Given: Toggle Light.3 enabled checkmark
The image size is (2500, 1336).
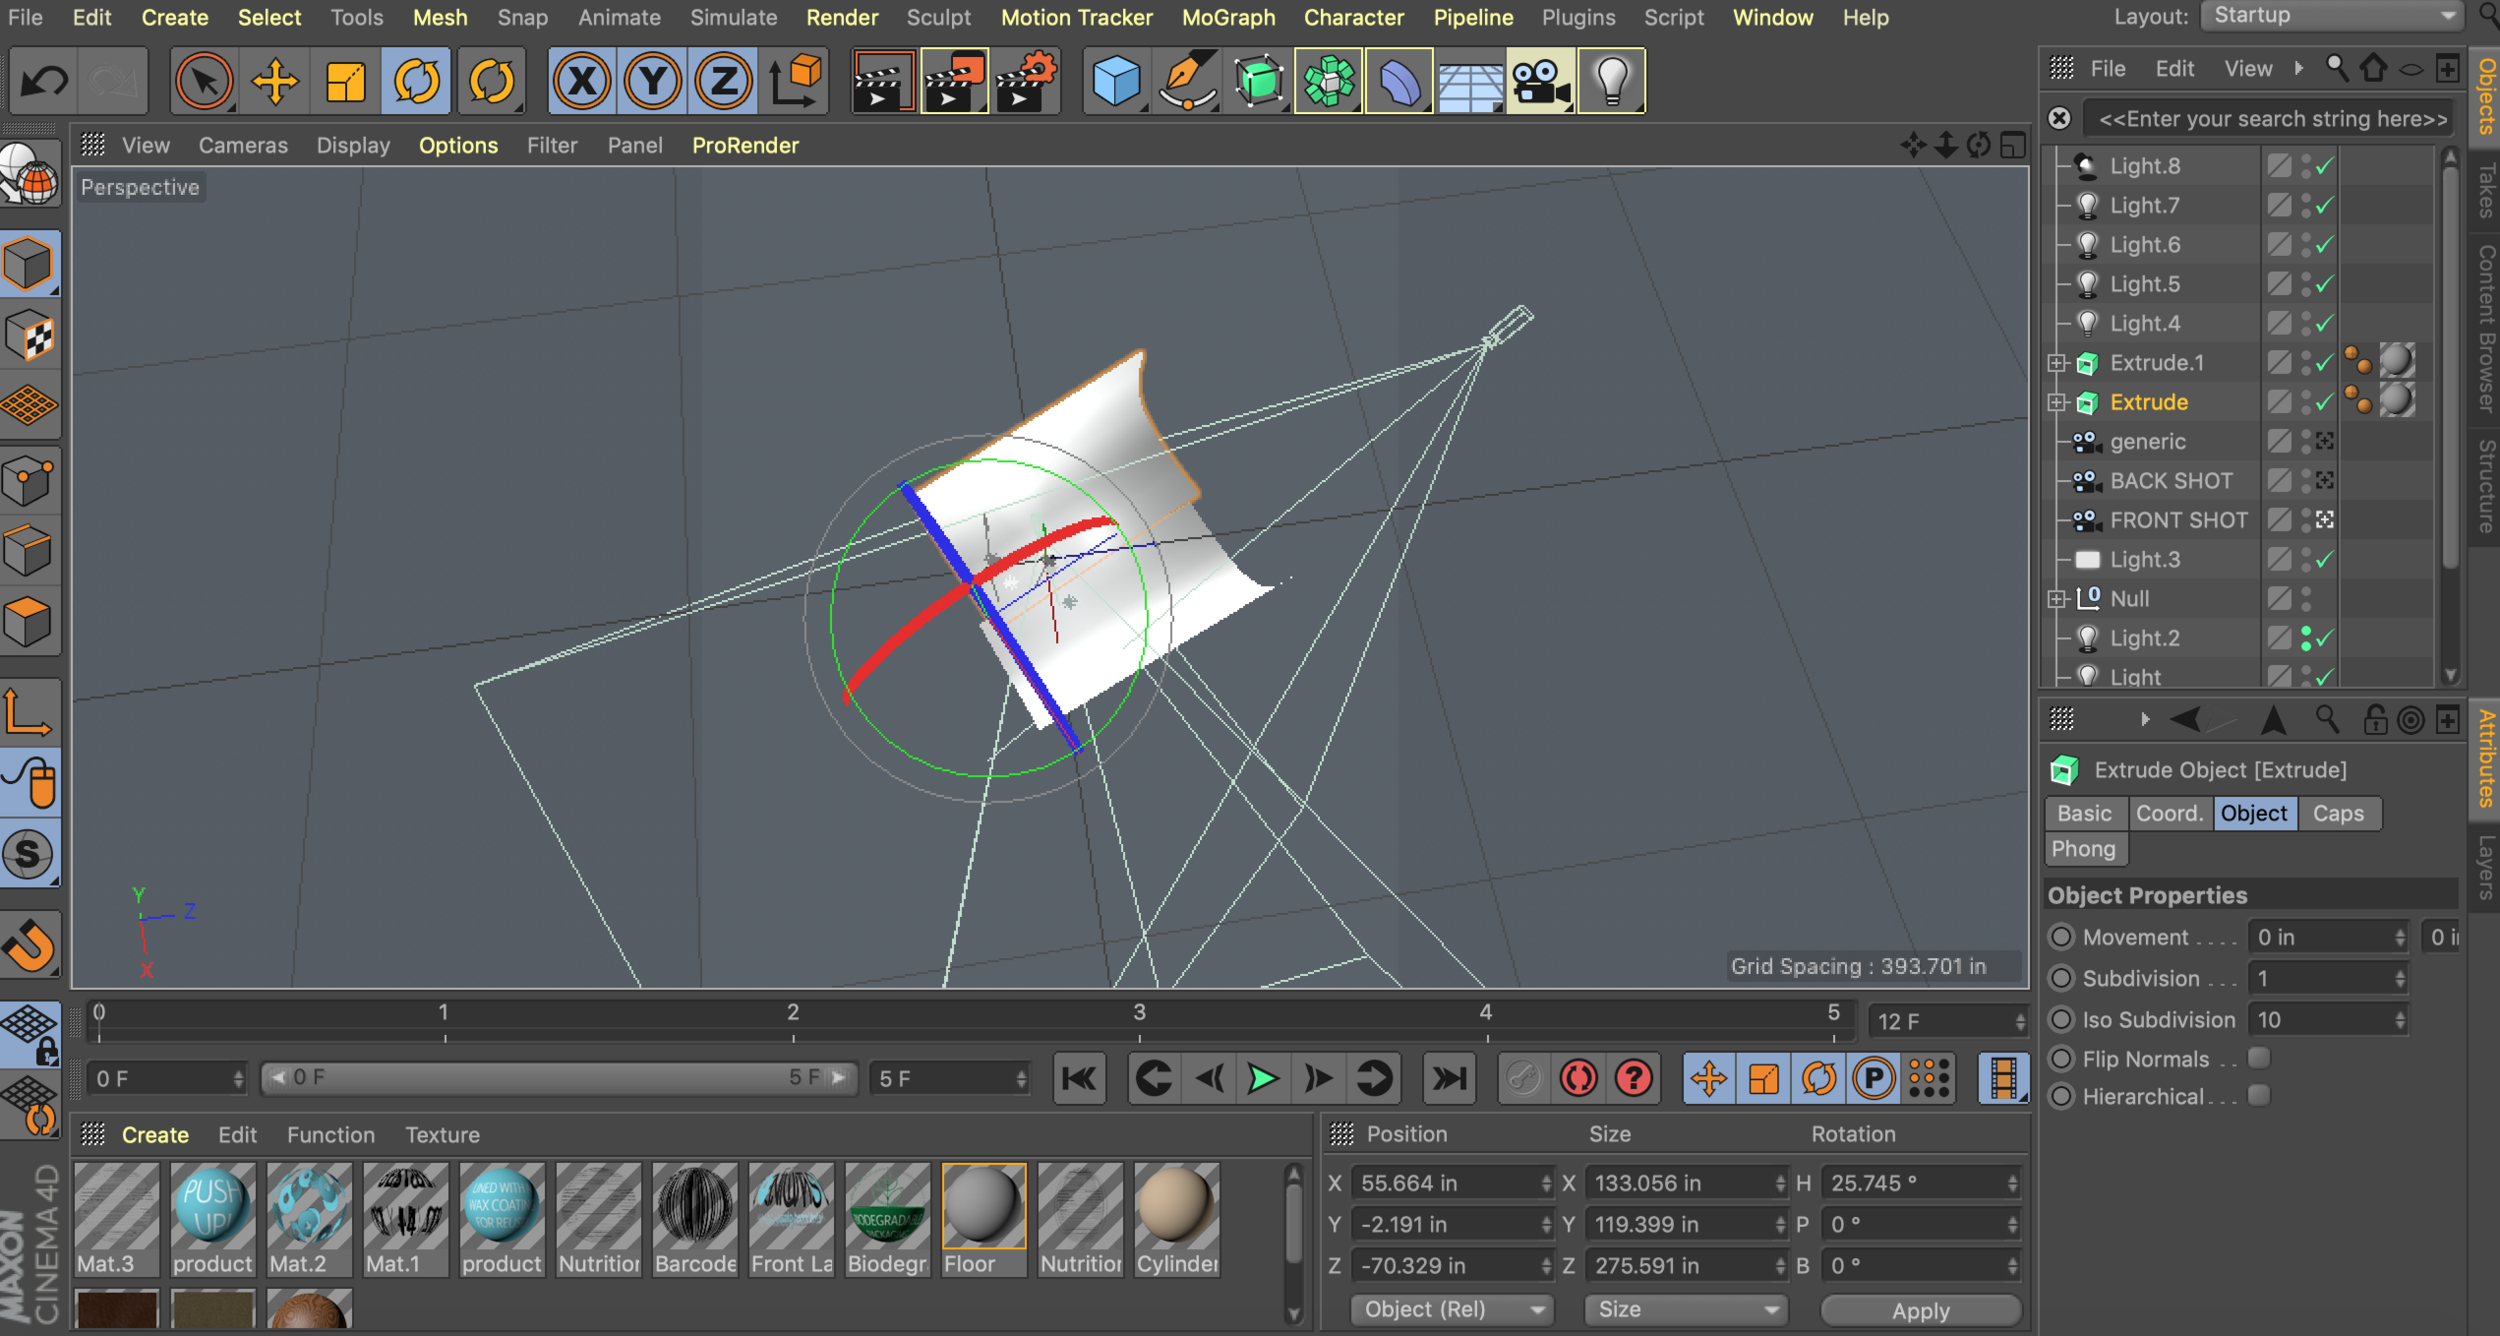Looking at the screenshot, I should (x=2325, y=560).
